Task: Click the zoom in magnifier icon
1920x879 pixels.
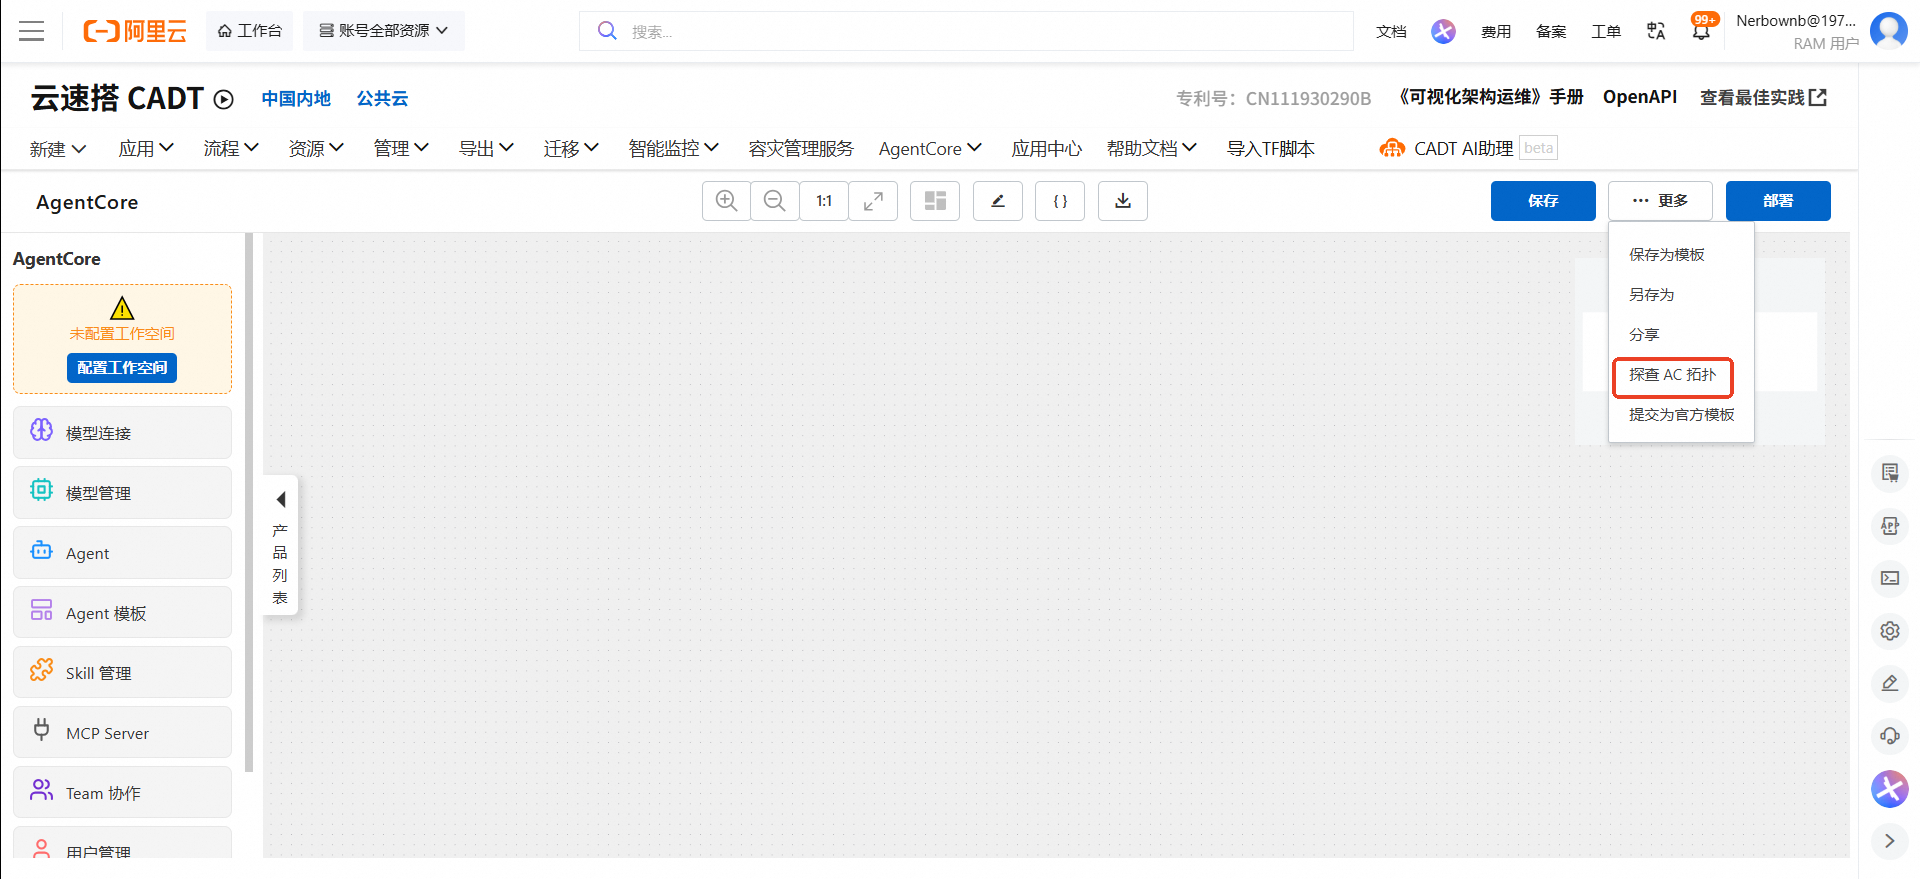Action: (727, 201)
